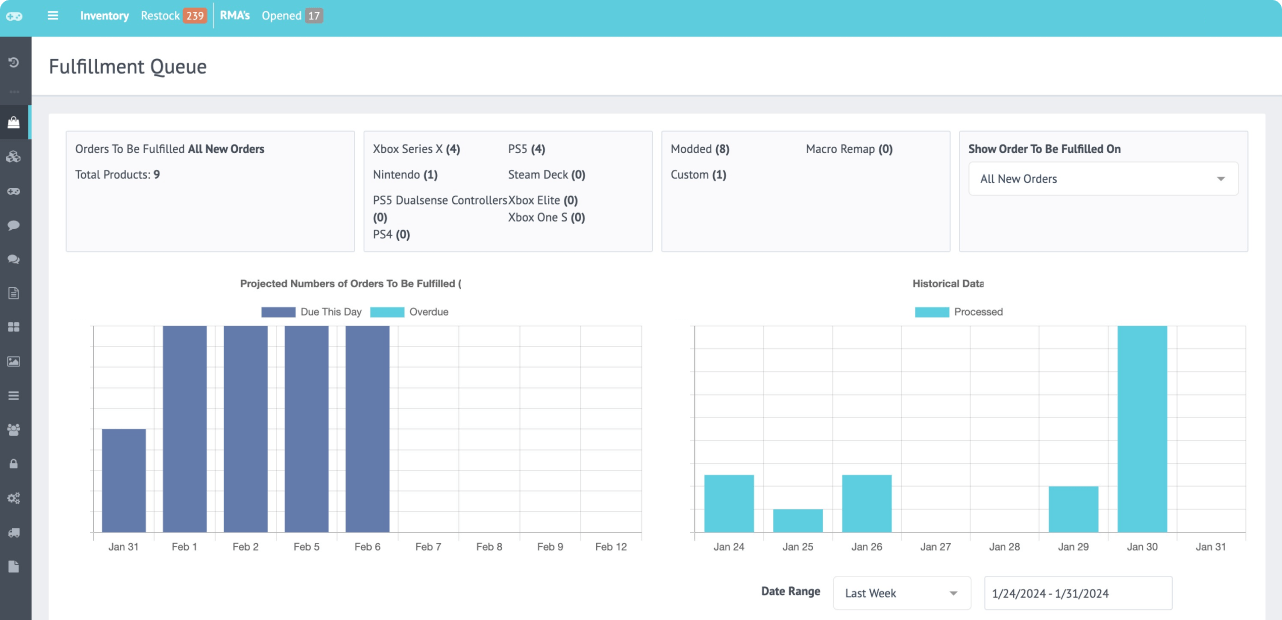1282x620 pixels.
Task: Toggle the Overdue legend series
Action: 410,312
